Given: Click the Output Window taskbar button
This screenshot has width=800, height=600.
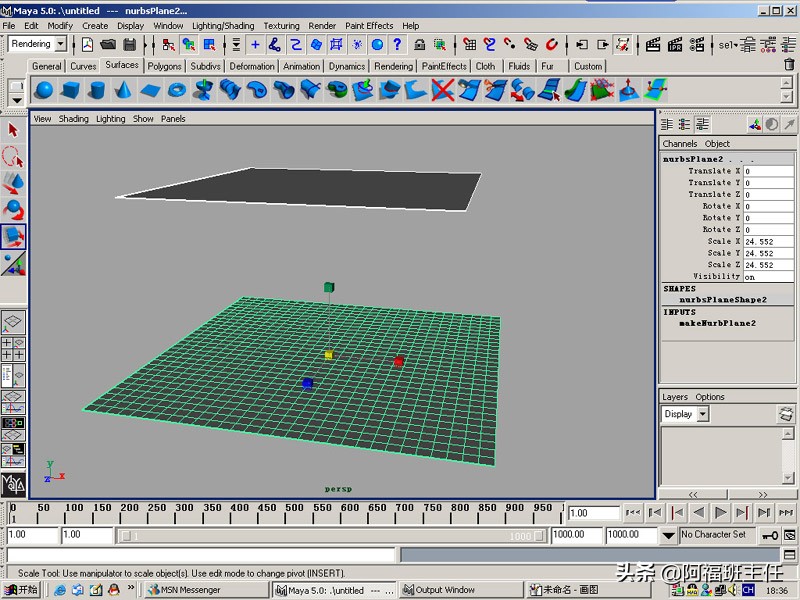Looking at the screenshot, I should [x=445, y=590].
